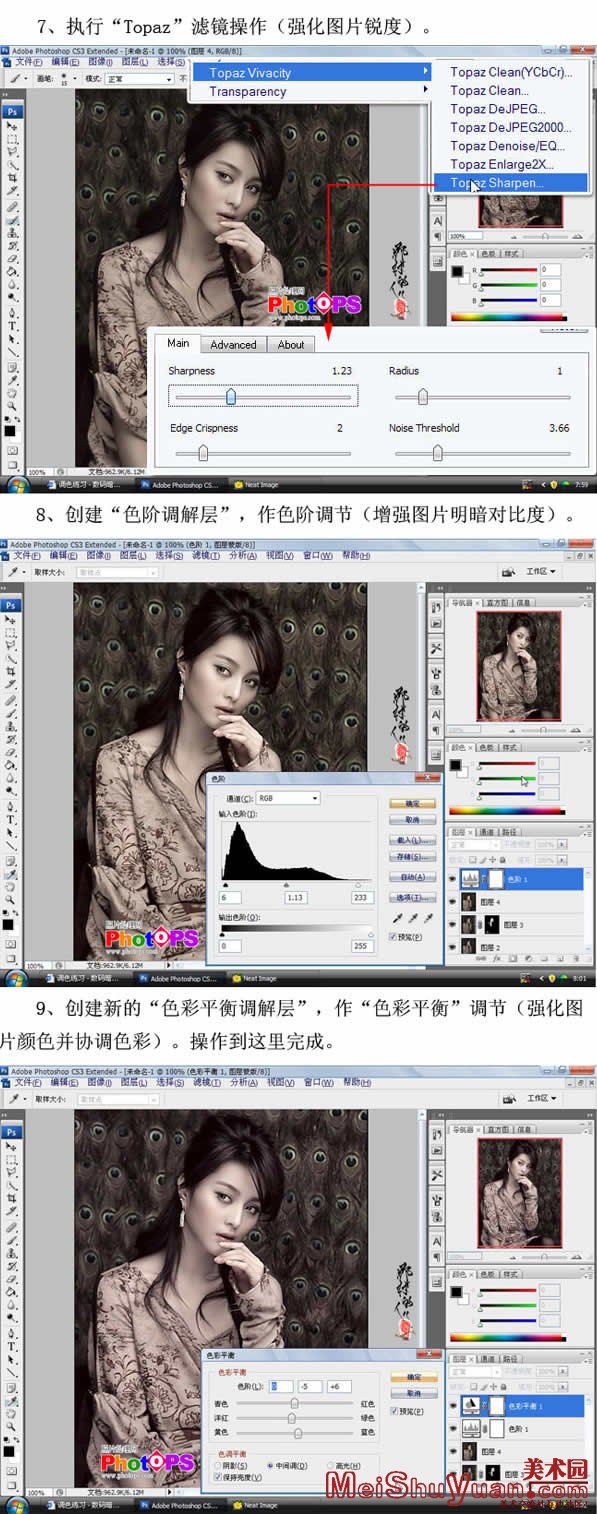Click the gray-point eyedropper in Levels dialog
This screenshot has width=597, height=1514.
click(x=413, y=917)
